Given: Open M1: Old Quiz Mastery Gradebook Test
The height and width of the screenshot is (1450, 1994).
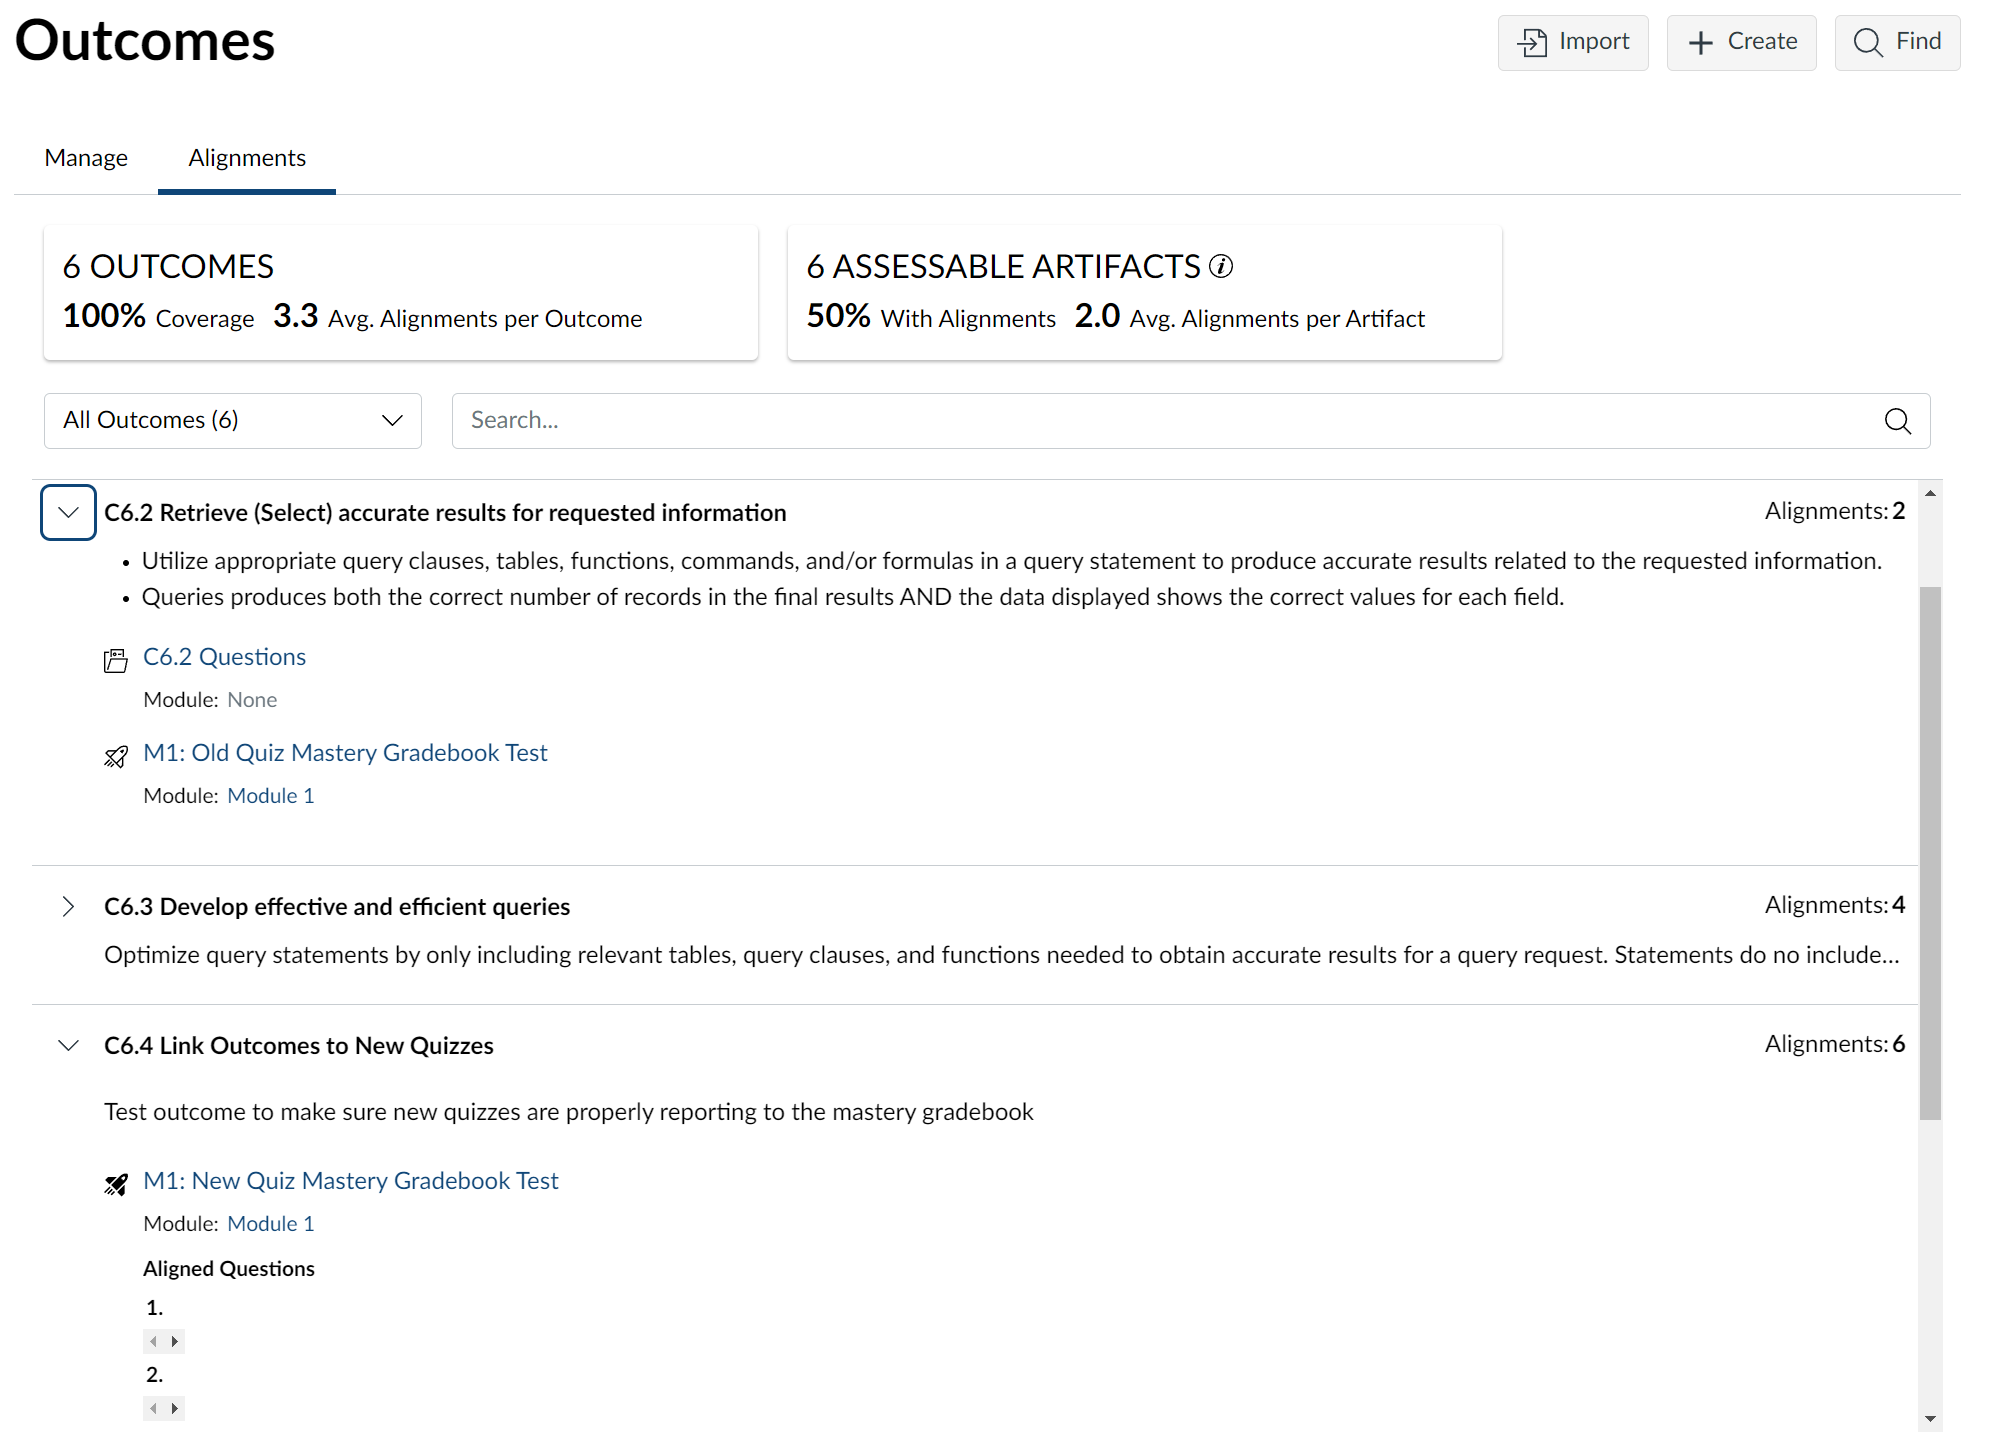Looking at the screenshot, I should coord(345,753).
